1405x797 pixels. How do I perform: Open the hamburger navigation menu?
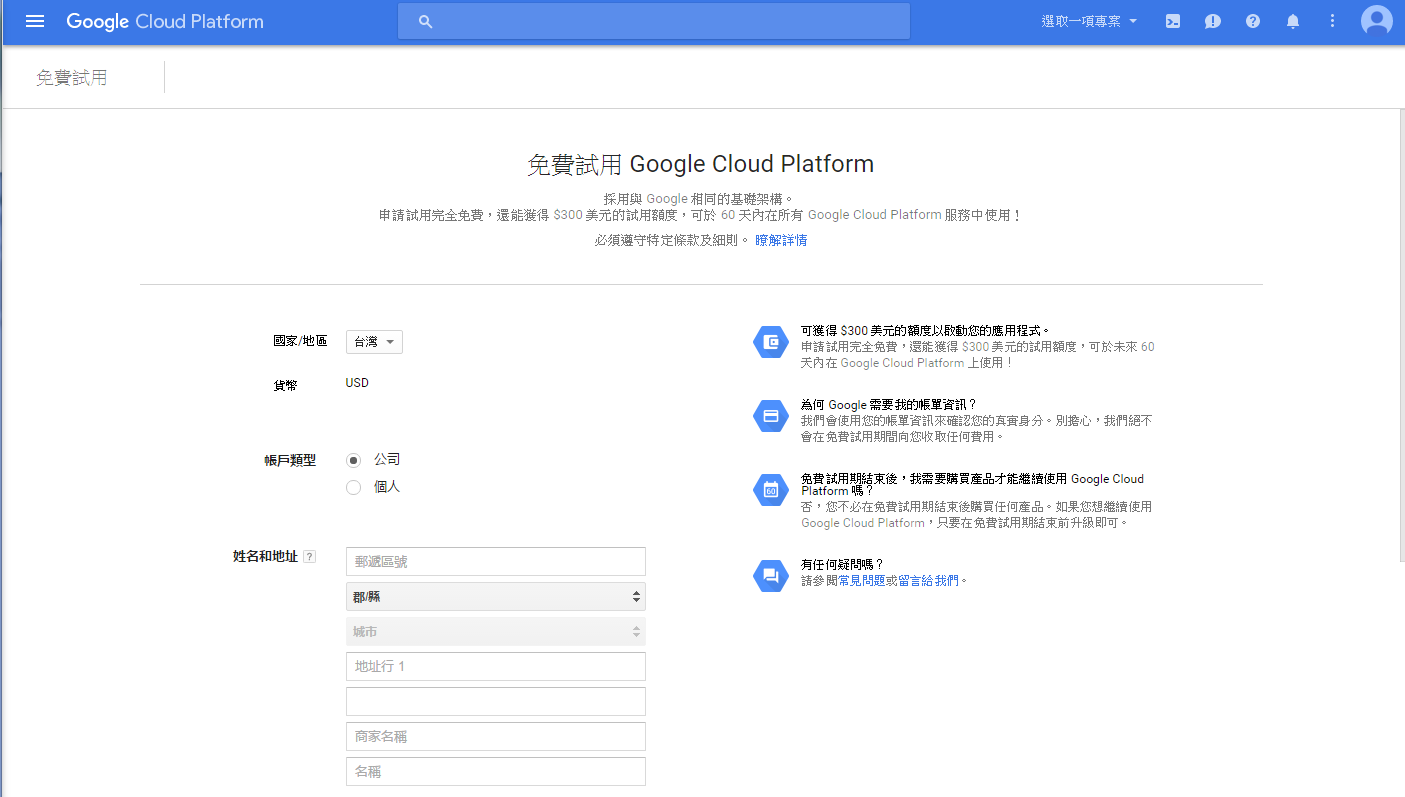click(35, 21)
